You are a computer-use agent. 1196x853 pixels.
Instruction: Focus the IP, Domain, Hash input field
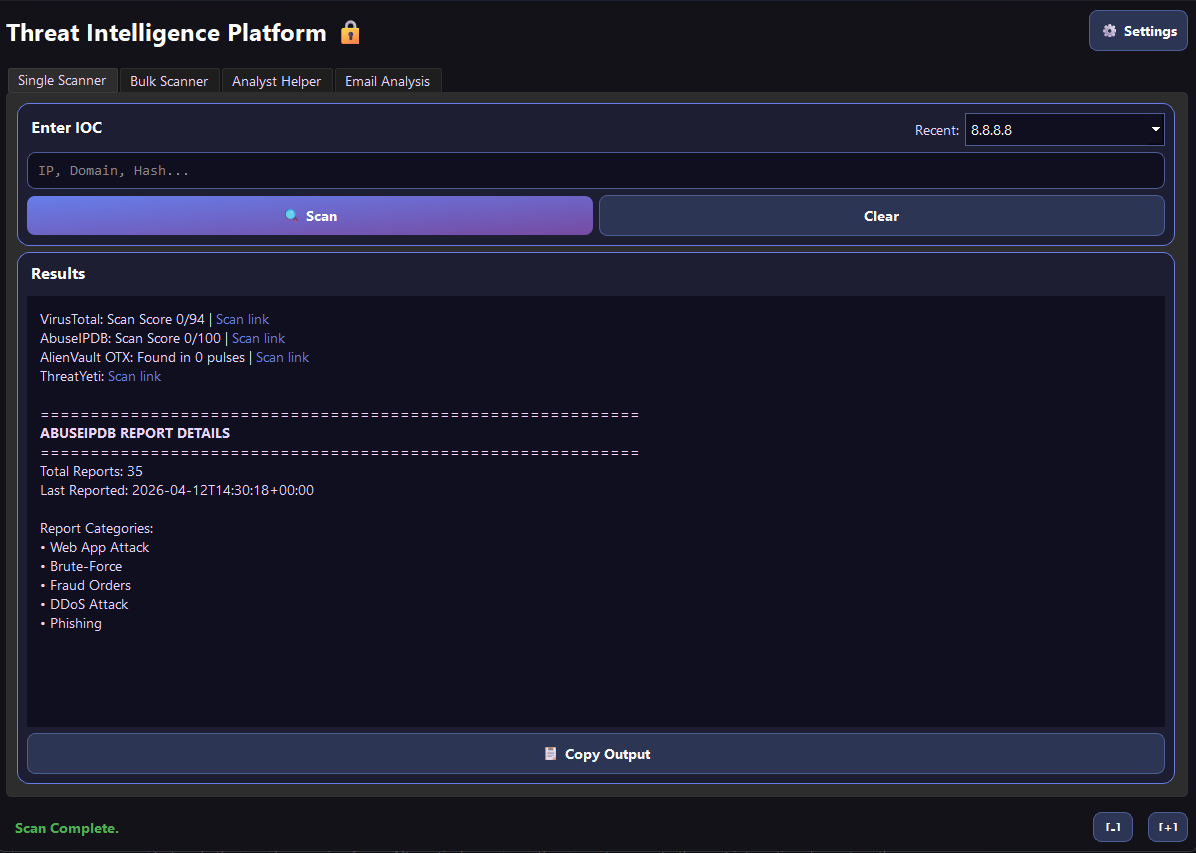596,171
